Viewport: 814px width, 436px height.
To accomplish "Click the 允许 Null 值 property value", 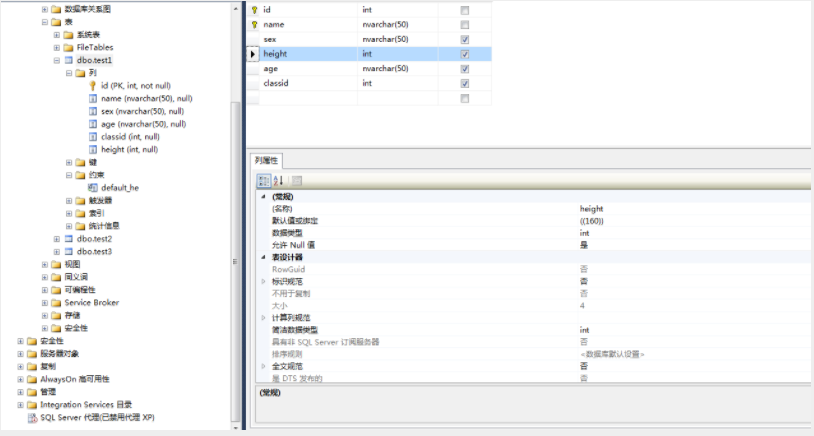I will pos(695,245).
